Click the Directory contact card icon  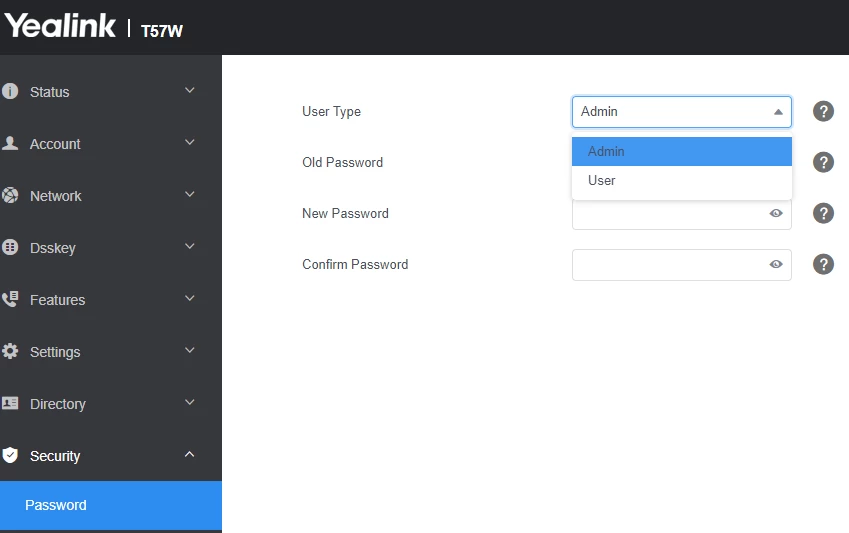(x=10, y=403)
